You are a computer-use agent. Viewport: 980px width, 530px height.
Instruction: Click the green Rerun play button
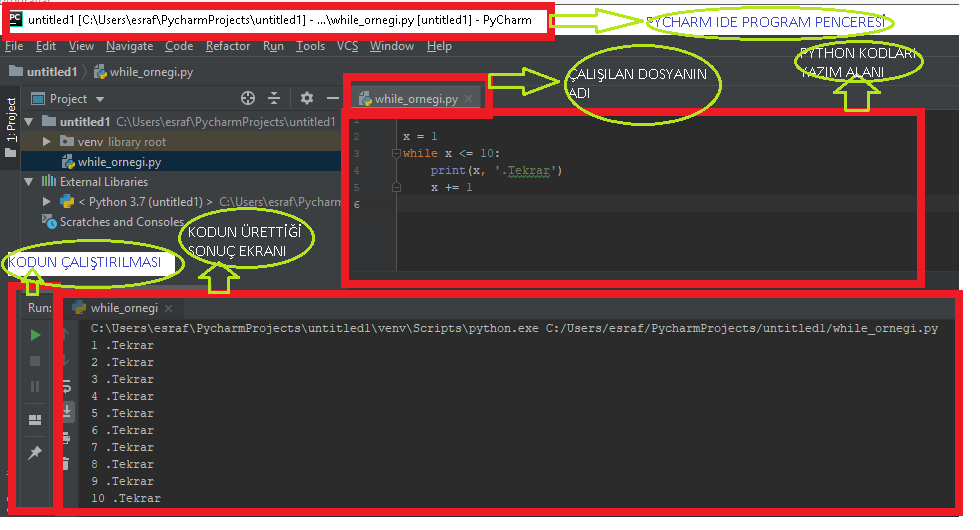pyautogui.click(x=35, y=335)
